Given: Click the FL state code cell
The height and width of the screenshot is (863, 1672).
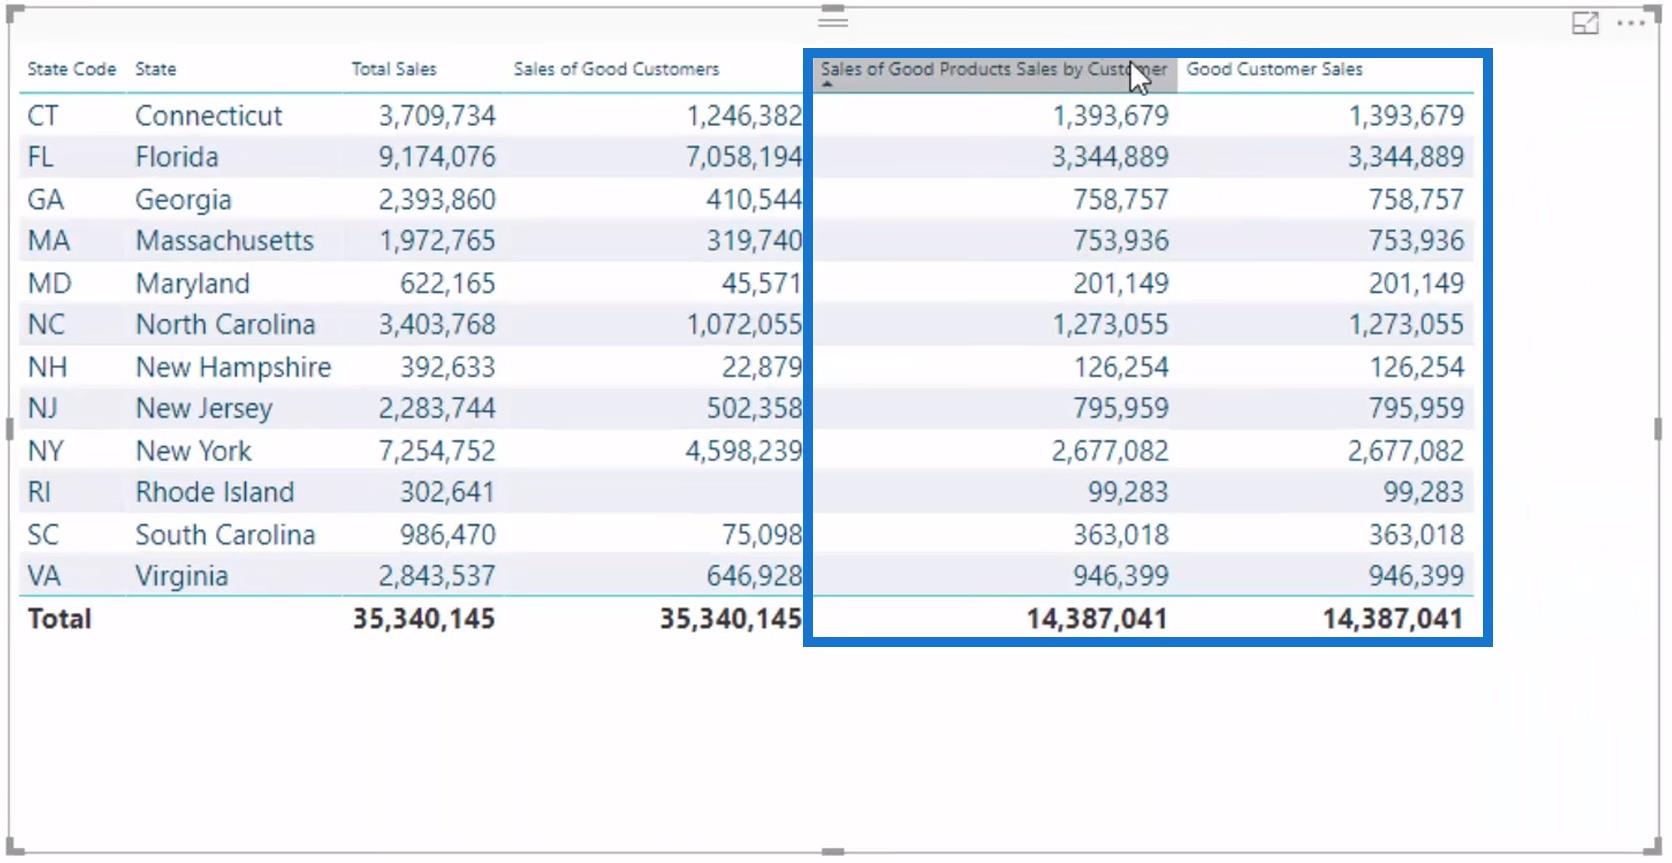Looking at the screenshot, I should pyautogui.click(x=41, y=157).
